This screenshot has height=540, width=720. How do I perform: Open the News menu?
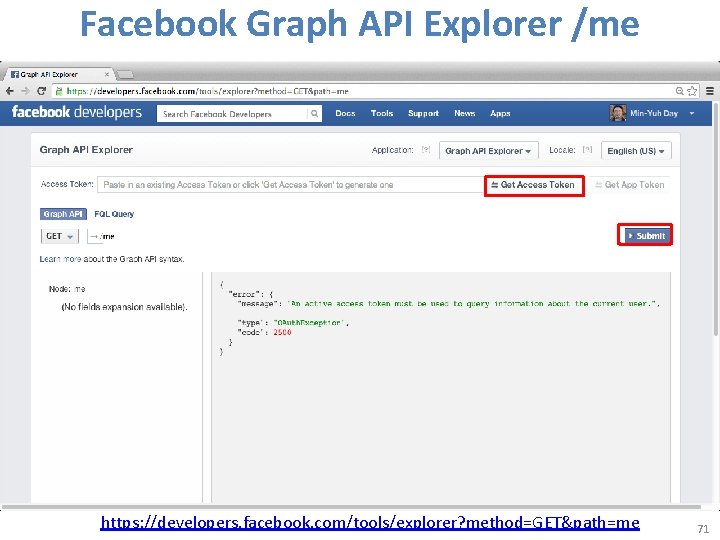[x=465, y=113]
